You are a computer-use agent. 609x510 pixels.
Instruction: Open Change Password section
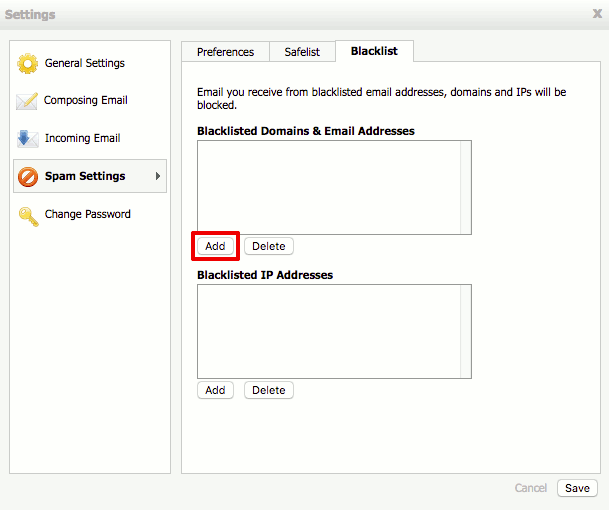[87, 214]
